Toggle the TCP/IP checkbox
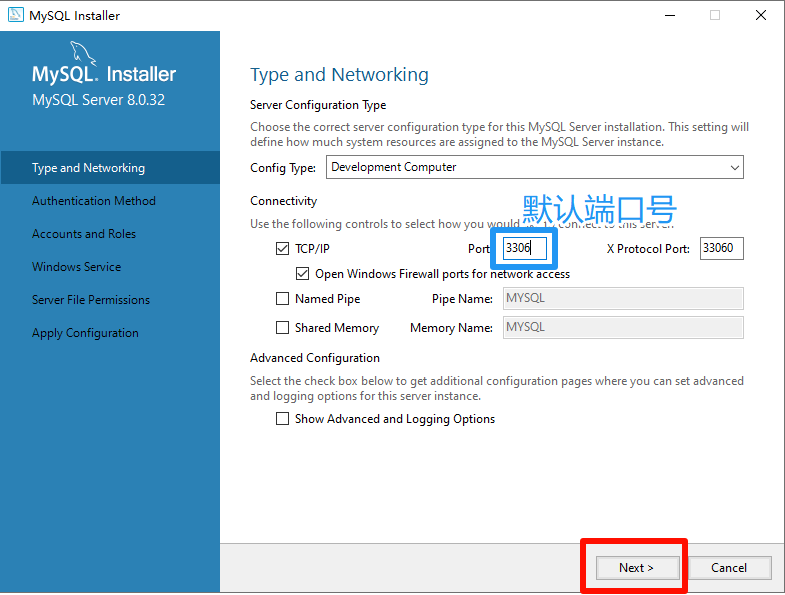785x595 pixels. [x=282, y=248]
